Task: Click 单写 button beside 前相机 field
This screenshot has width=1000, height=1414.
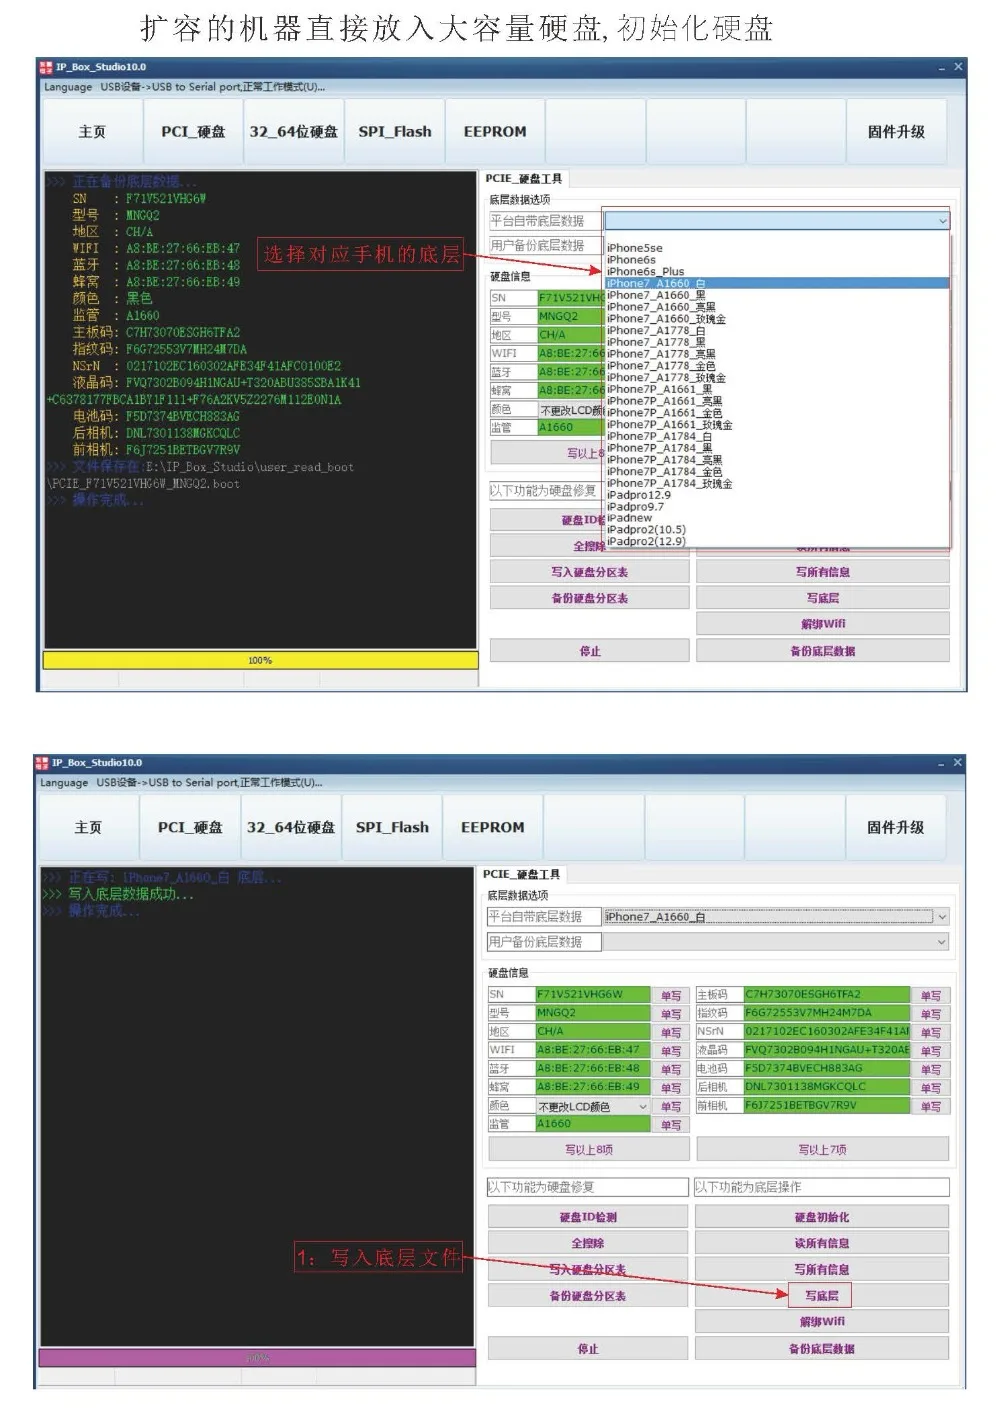Action: click(x=931, y=1107)
